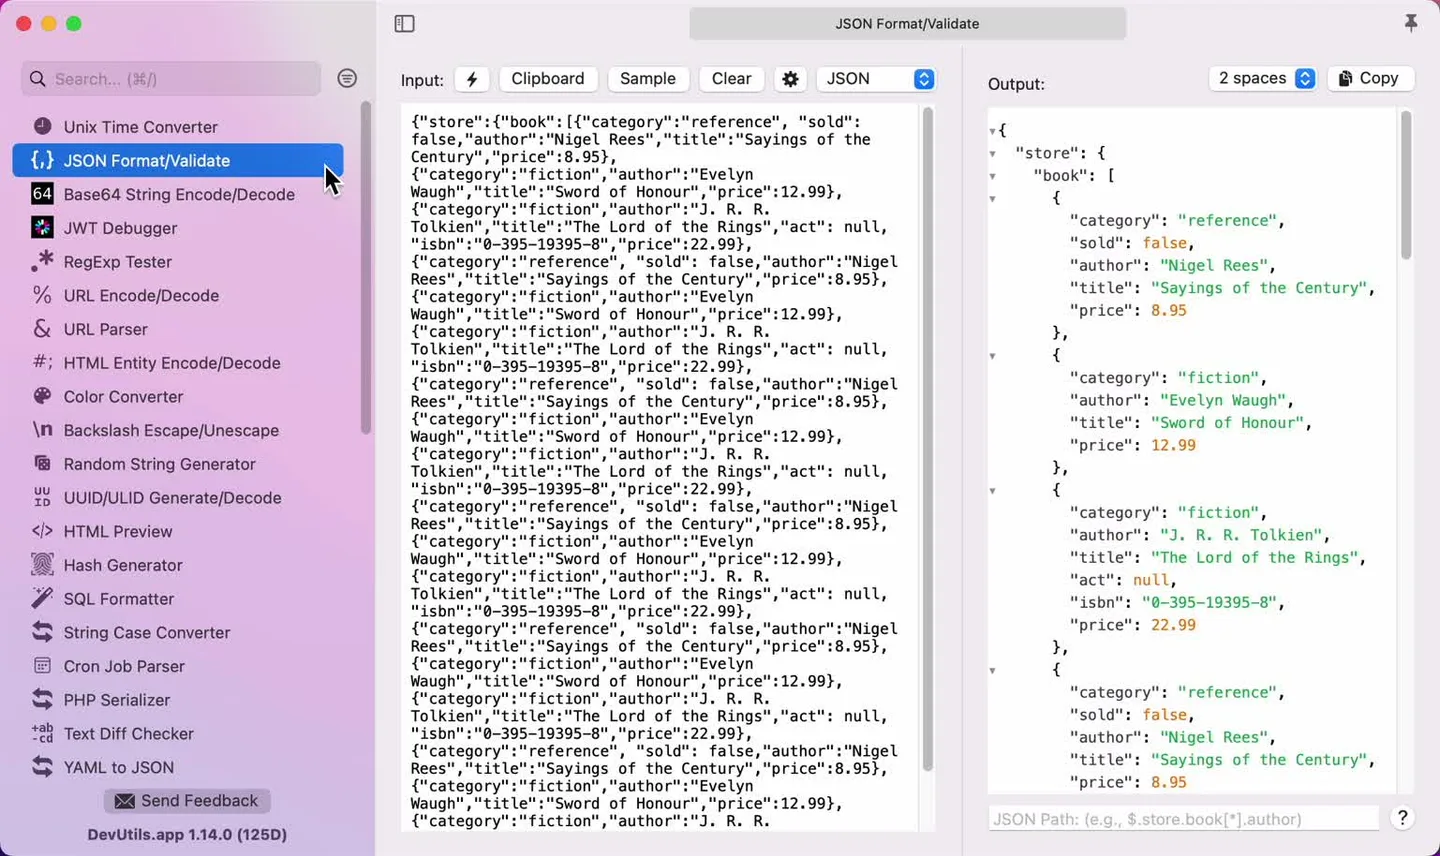1440x856 pixels.
Task: Open SQL Formatter tool
Action: tap(178, 599)
